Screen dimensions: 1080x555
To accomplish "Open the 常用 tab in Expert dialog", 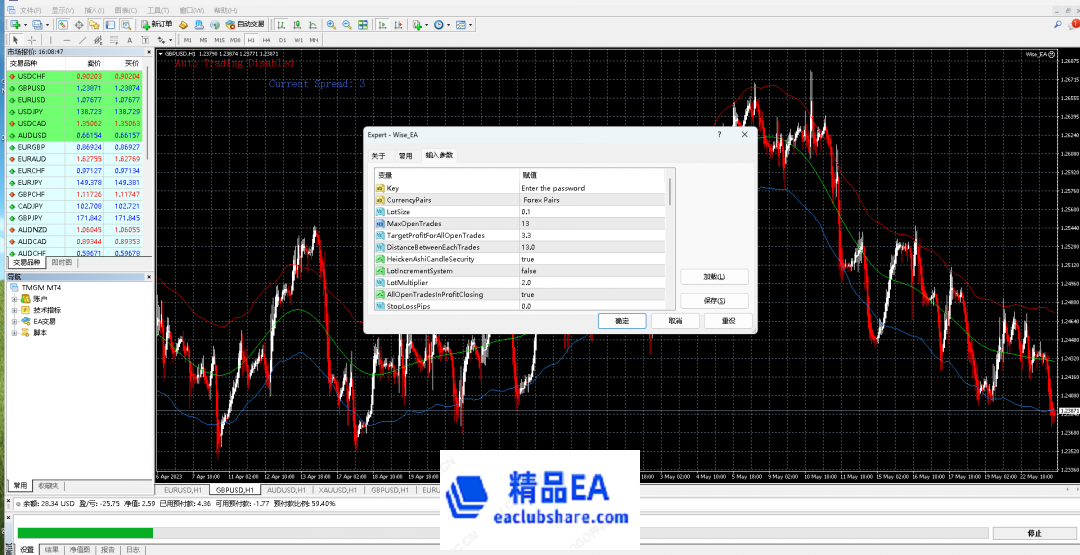I will (405, 156).
